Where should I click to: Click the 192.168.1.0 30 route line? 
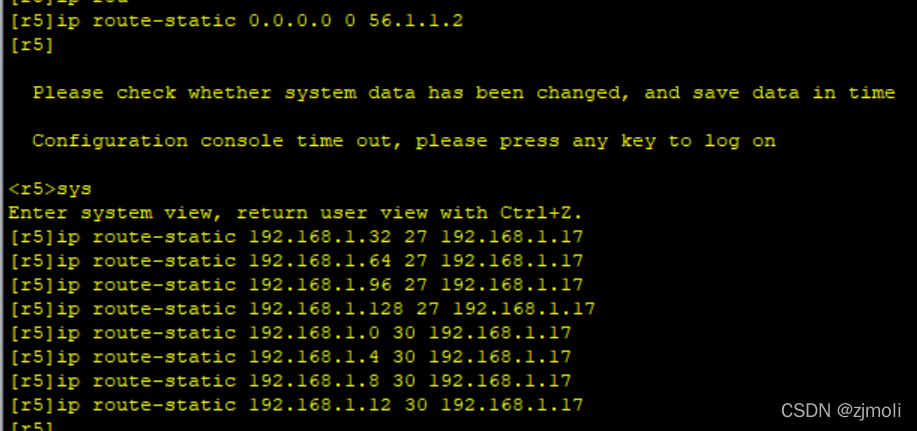[x=289, y=333]
